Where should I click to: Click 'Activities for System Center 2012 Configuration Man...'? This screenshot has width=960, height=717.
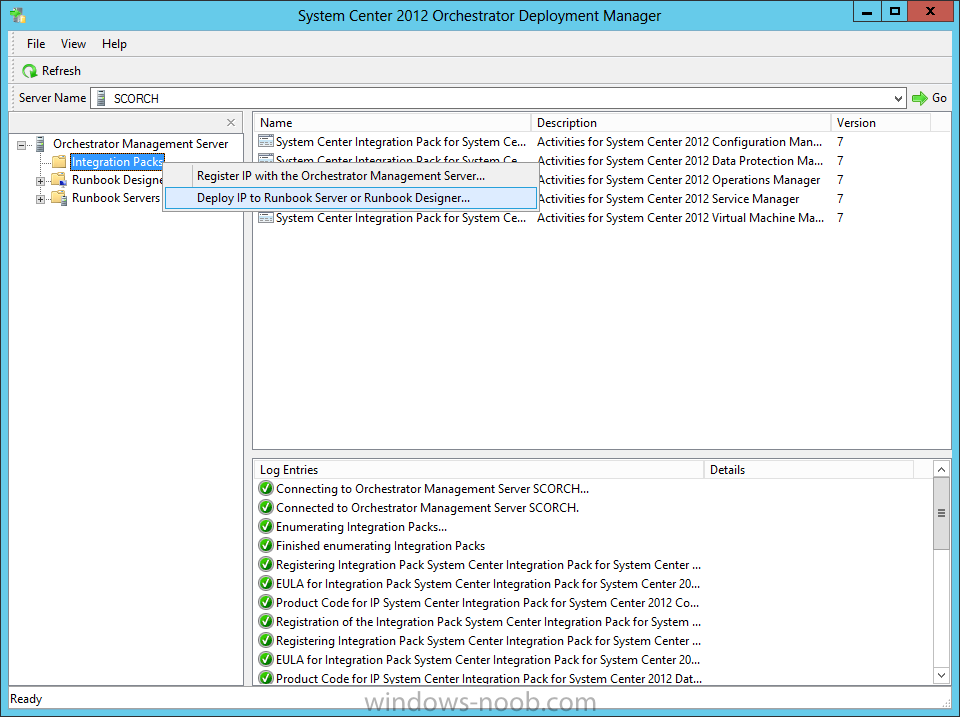[x=680, y=141]
